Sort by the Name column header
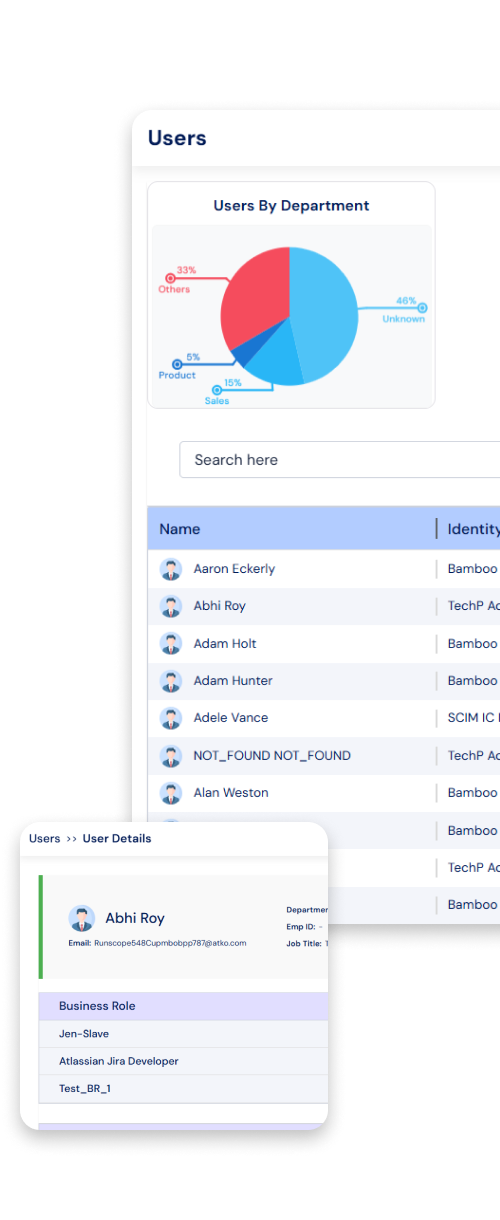 (180, 529)
